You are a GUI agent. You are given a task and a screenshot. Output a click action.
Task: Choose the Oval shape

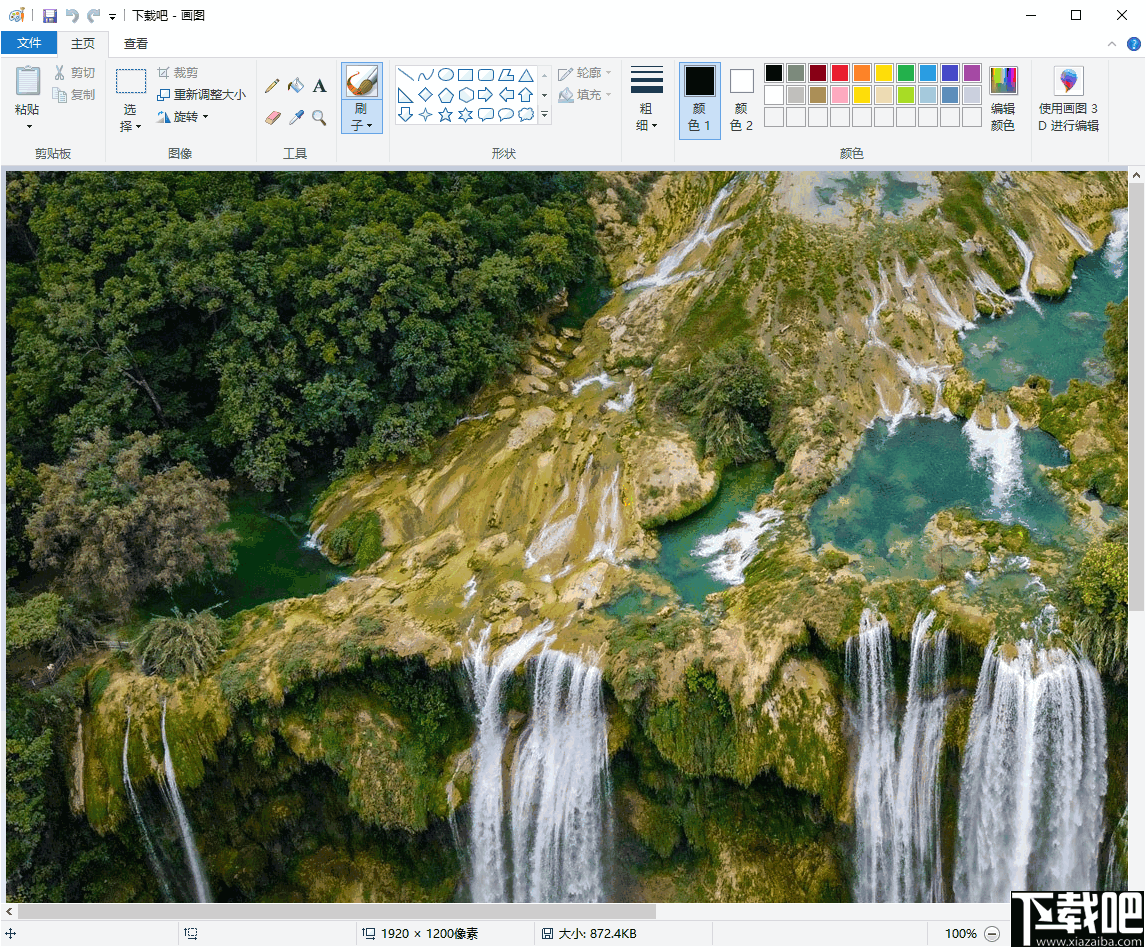(x=446, y=75)
